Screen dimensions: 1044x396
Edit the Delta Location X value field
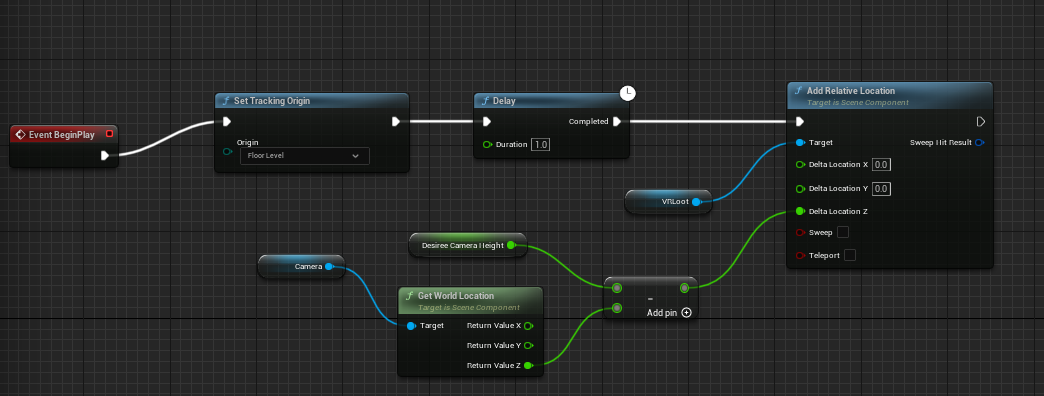point(882,164)
